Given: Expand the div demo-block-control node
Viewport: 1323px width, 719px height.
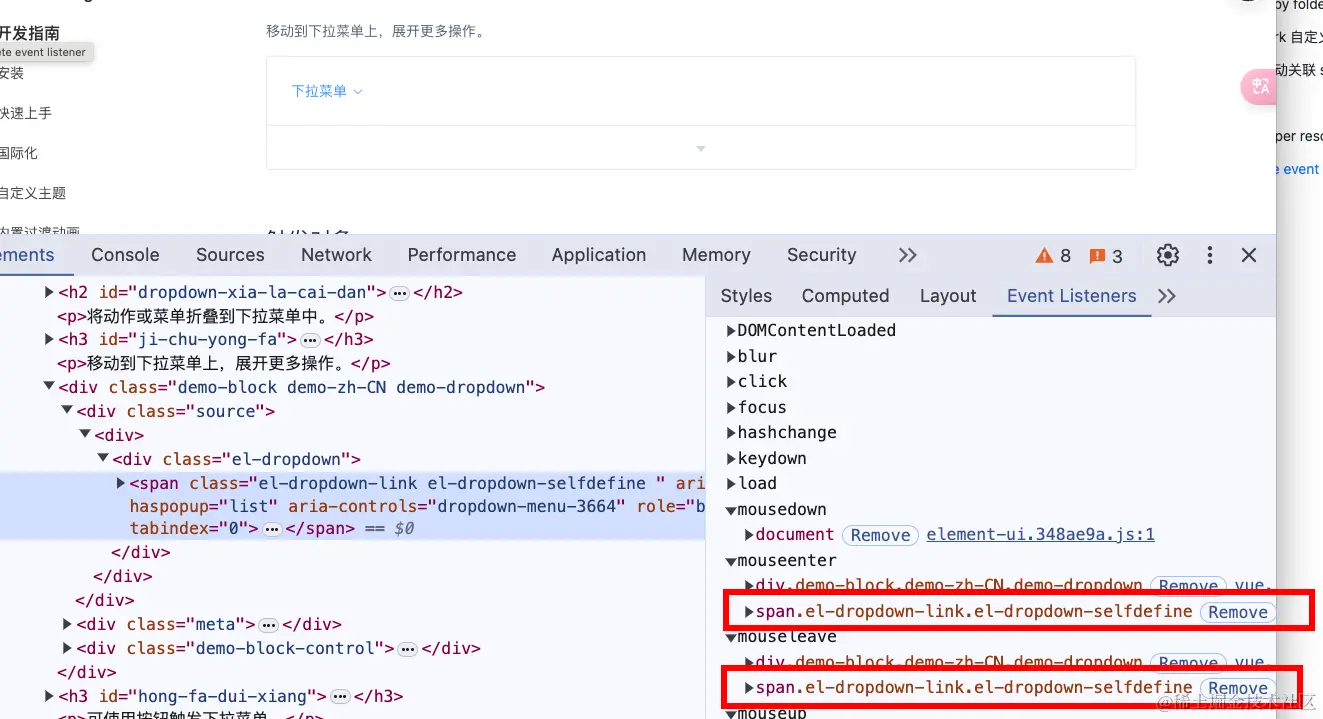Looking at the screenshot, I should click(67, 648).
